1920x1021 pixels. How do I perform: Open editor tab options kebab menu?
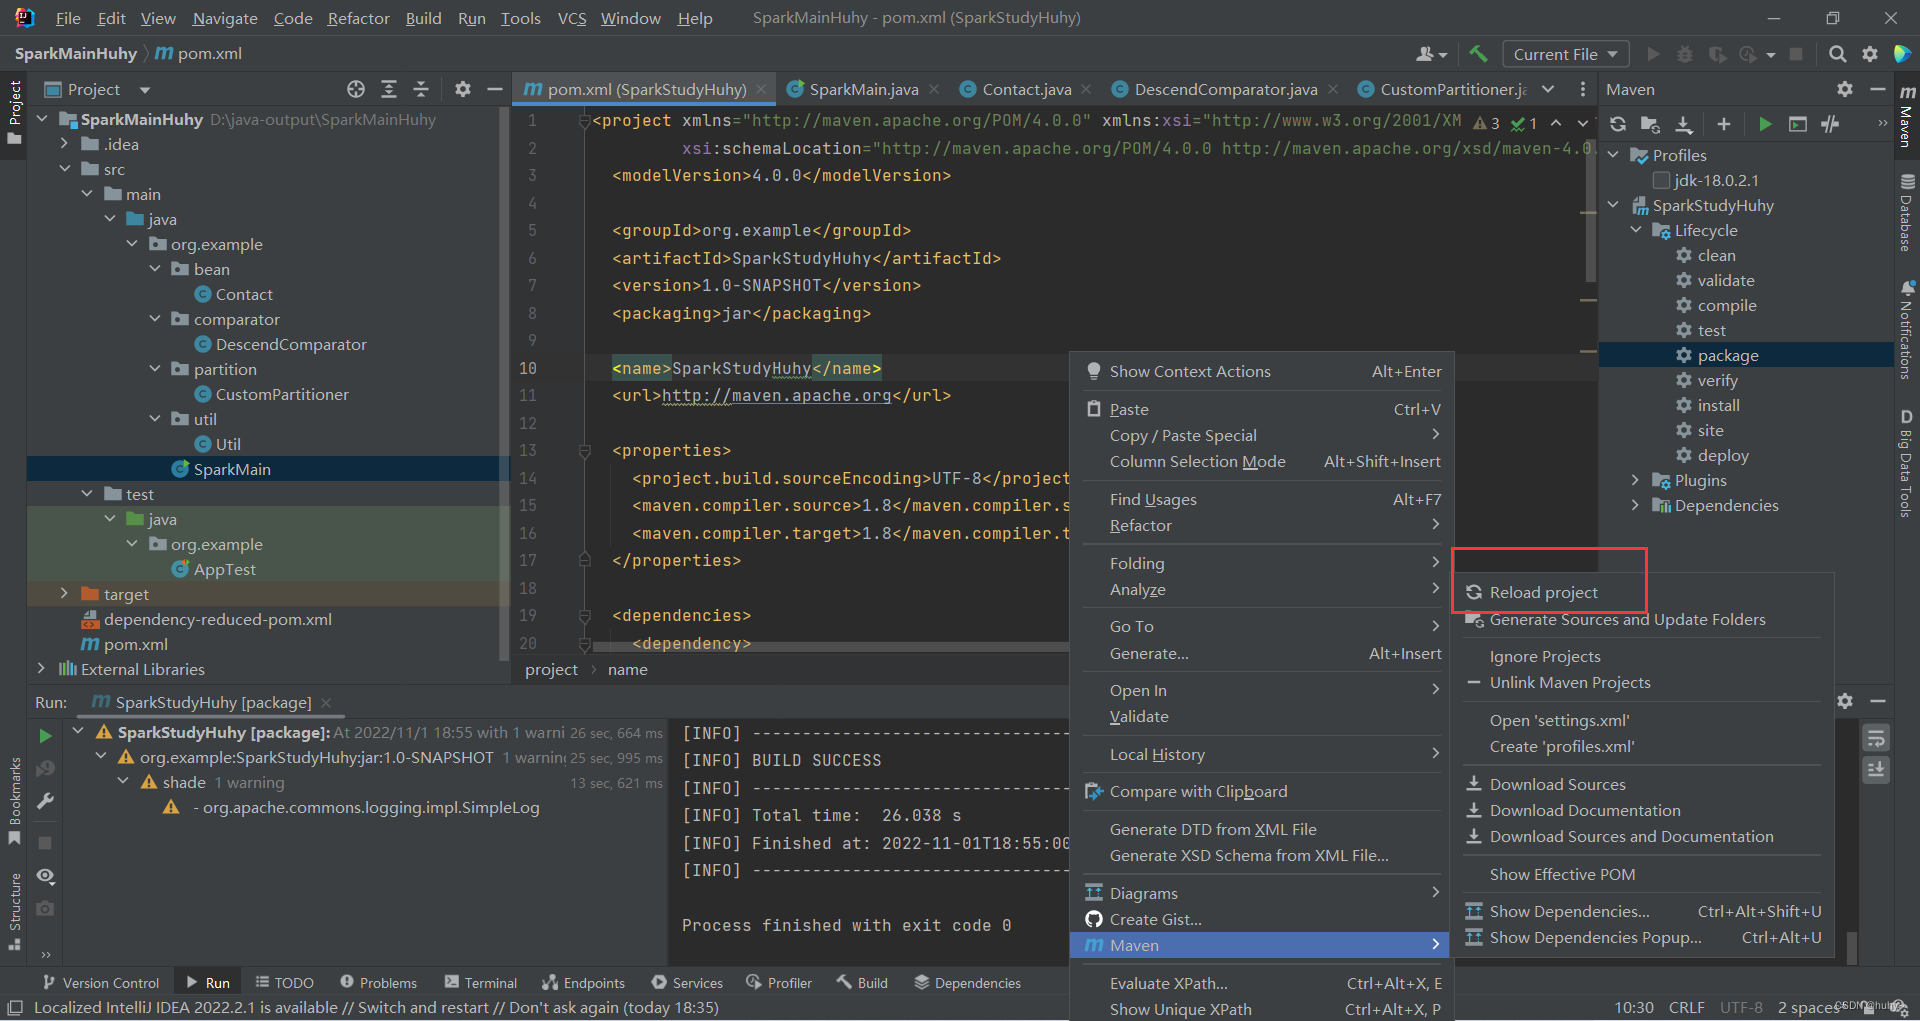pos(1582,89)
